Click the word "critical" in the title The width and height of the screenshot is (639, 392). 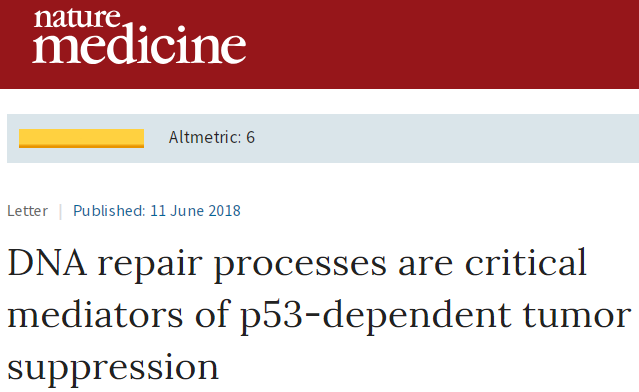[x=526, y=263]
